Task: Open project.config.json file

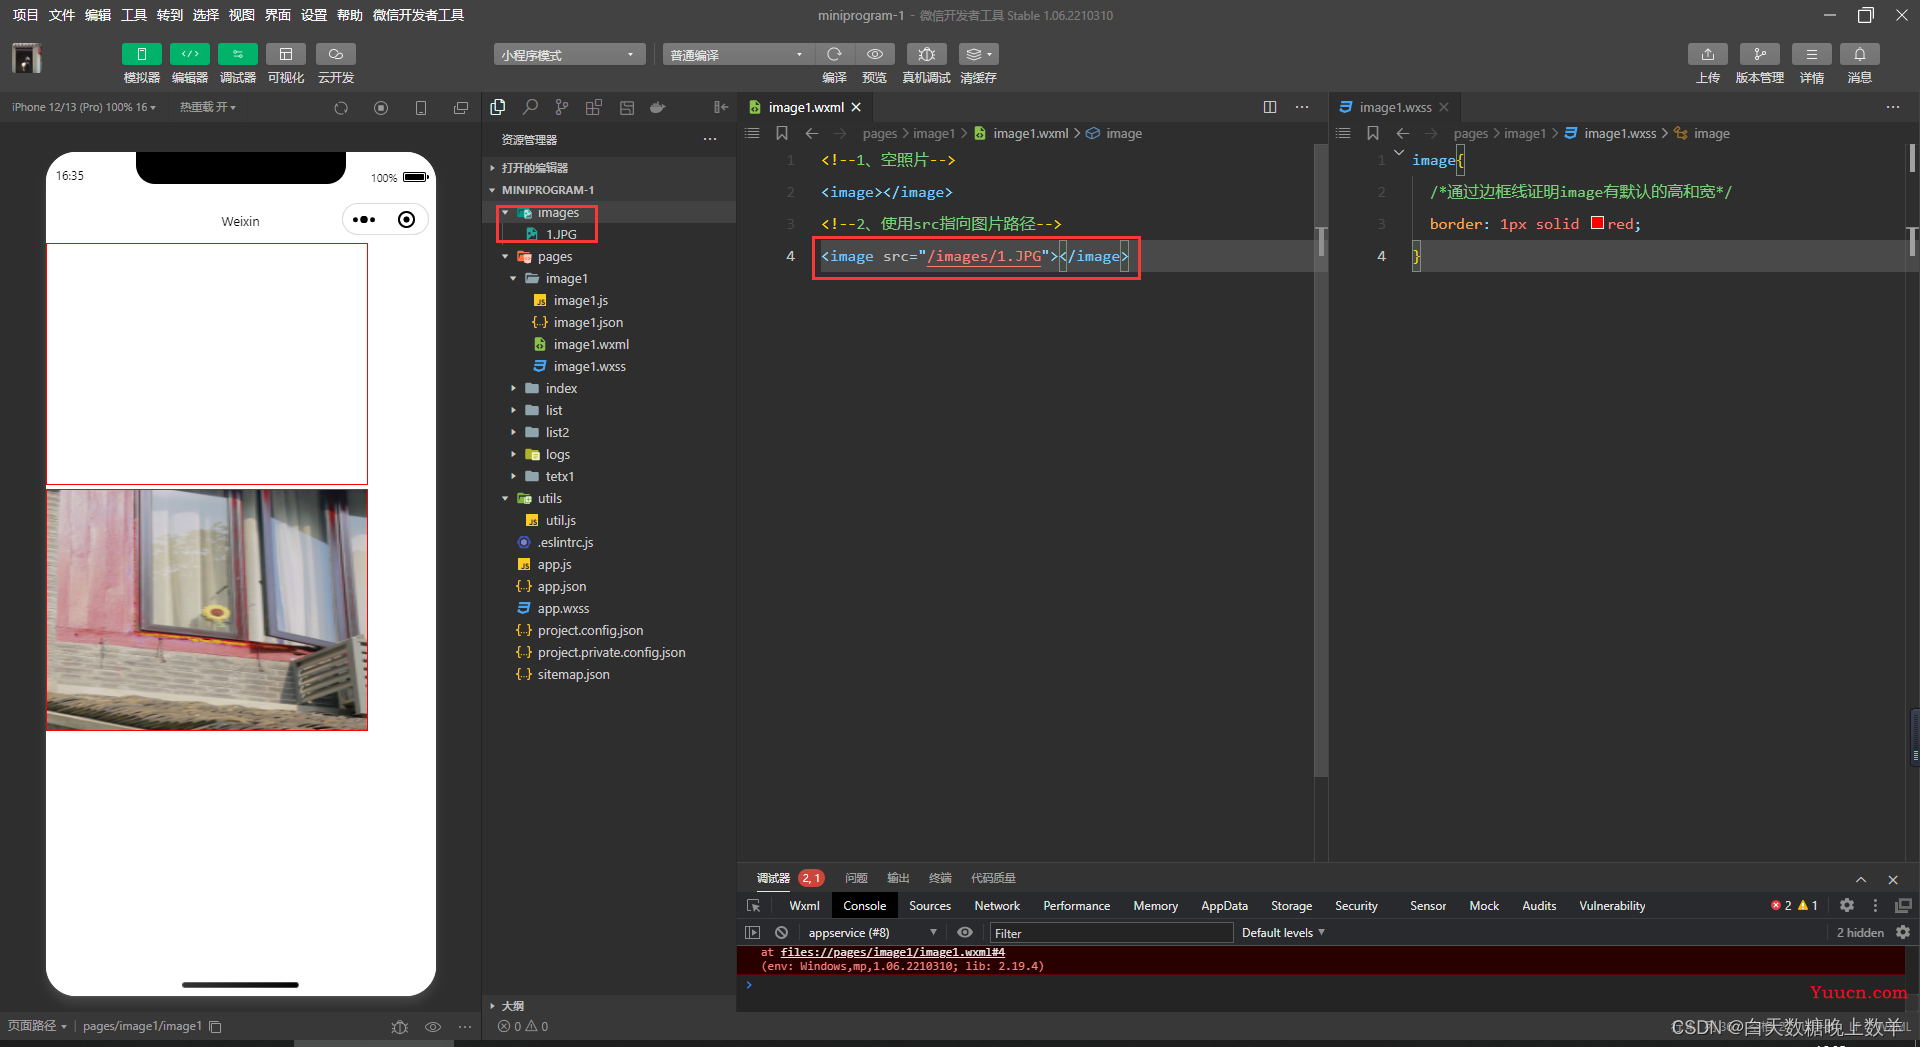Action: coord(590,631)
